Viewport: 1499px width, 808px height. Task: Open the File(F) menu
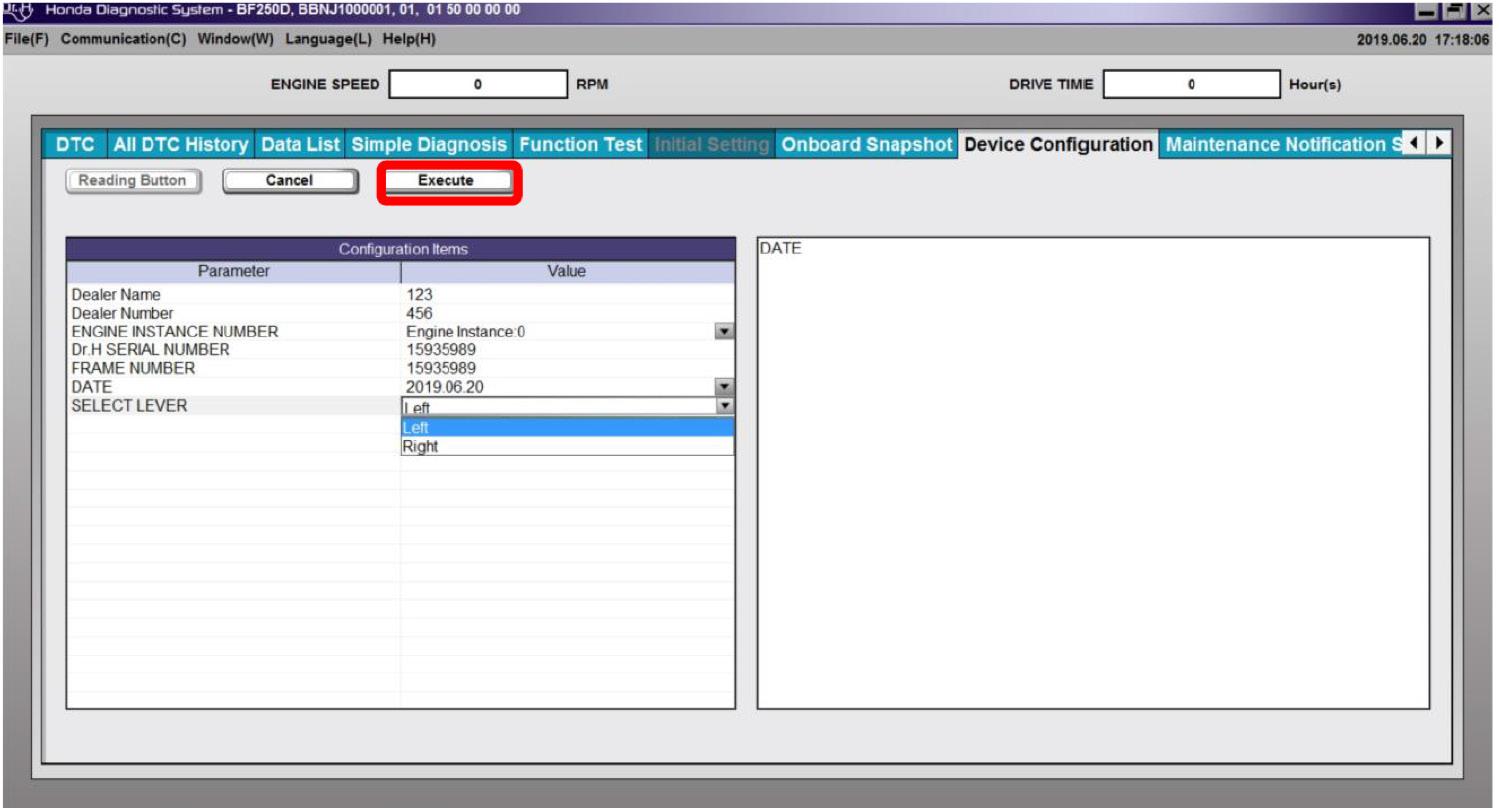tap(28, 39)
